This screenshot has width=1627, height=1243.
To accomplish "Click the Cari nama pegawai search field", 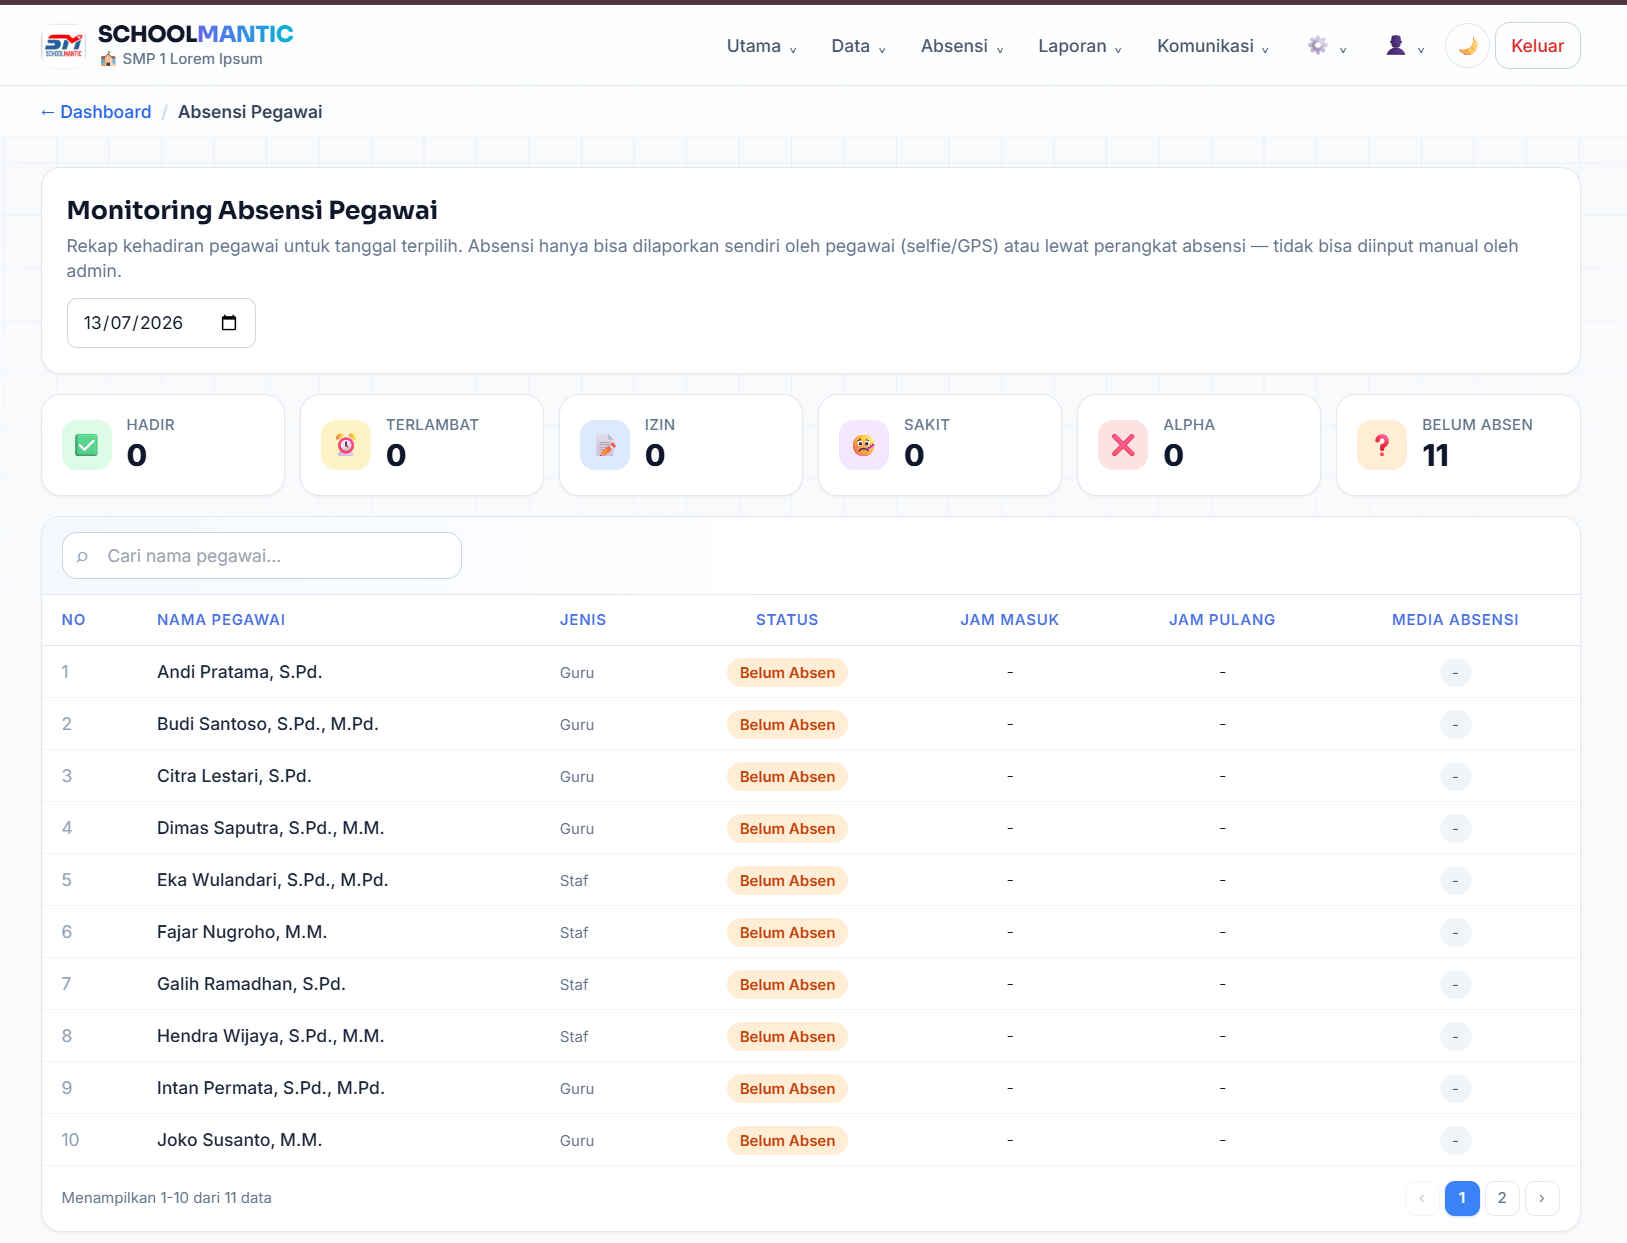I will (x=262, y=556).
